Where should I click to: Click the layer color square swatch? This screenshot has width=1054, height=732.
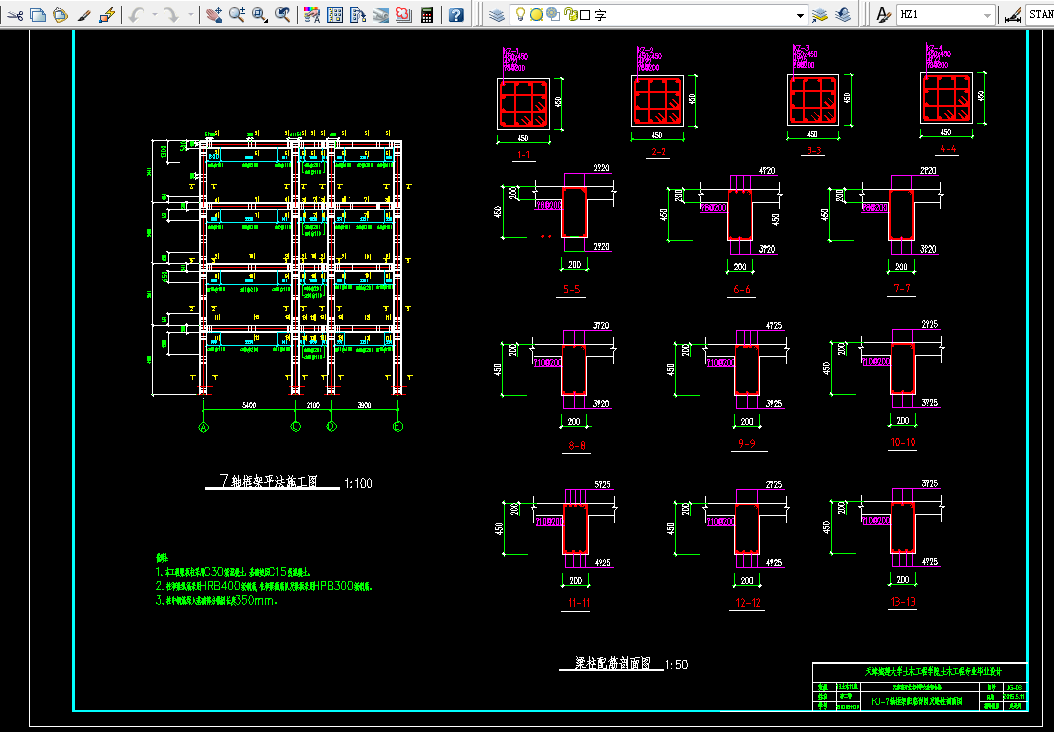click(x=585, y=15)
